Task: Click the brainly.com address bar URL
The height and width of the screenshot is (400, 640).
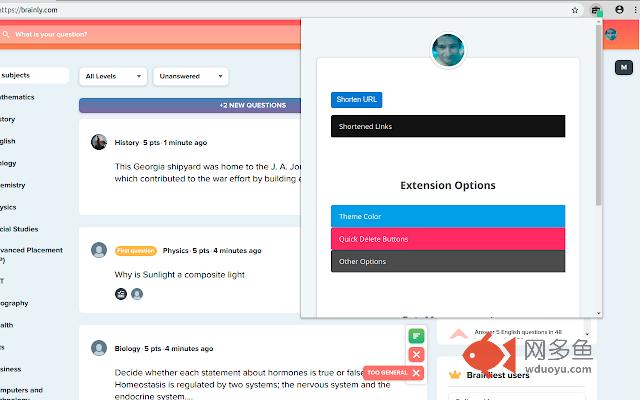Action: click(29, 10)
